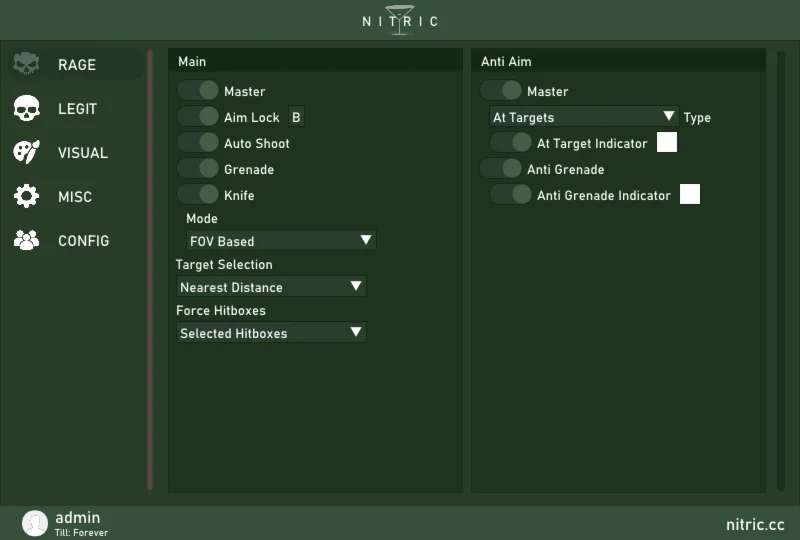This screenshot has width=800, height=540.
Task: Click the Aim Lock keybind B button
Action: (296, 117)
